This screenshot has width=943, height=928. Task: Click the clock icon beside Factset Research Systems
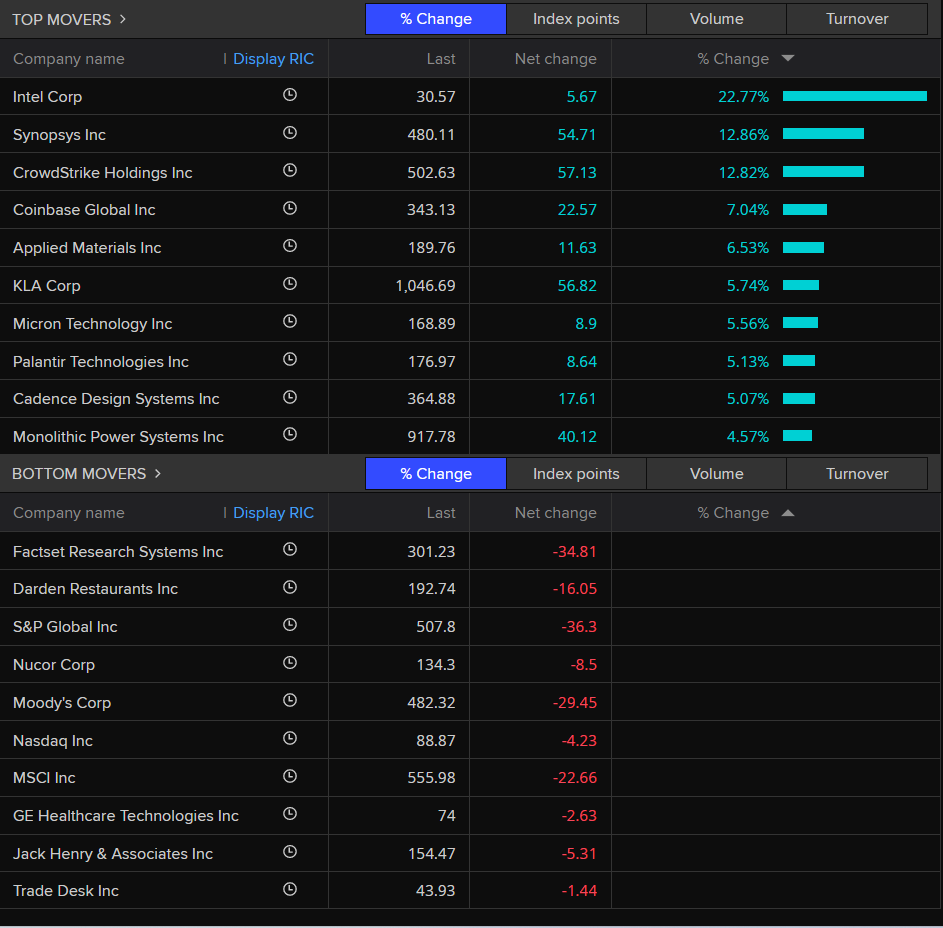[290, 550]
